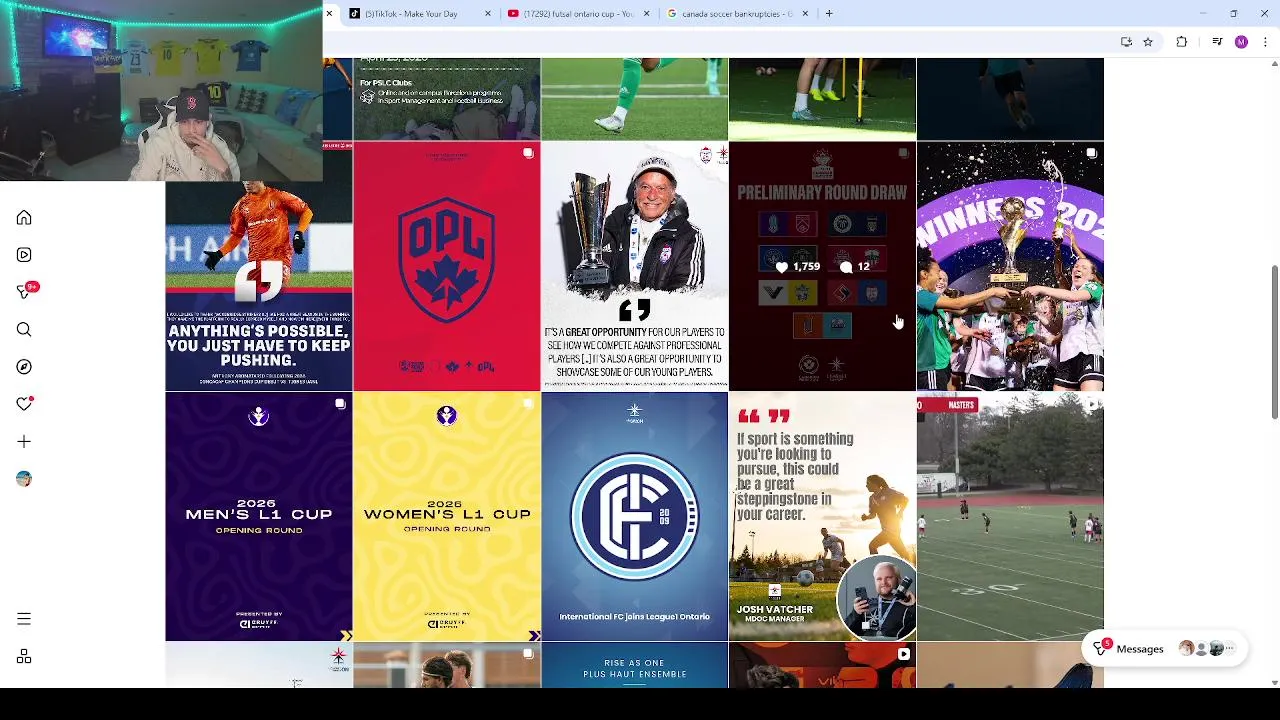Open the 2026 Men's L1 Cup post

259,516
